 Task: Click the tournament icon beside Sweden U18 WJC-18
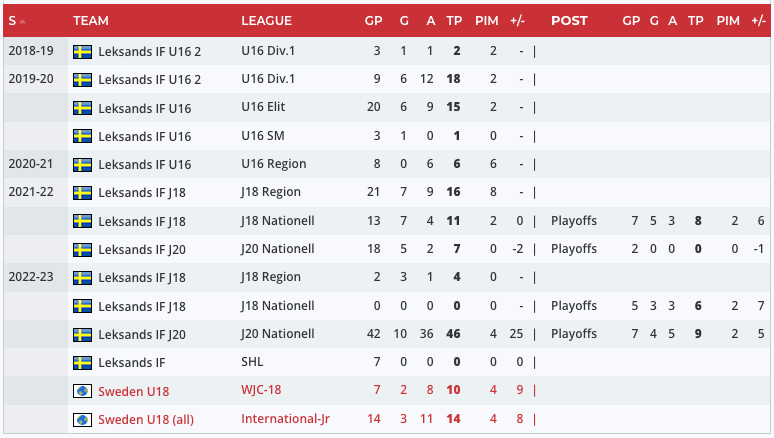pyautogui.click(x=82, y=390)
